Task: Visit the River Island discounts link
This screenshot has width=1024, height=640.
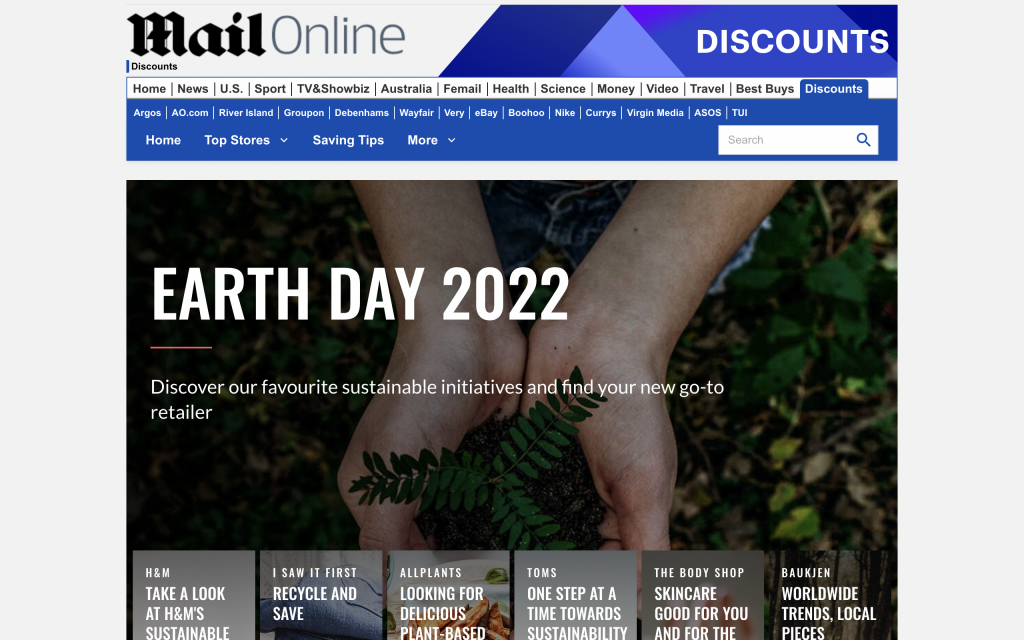Action: (x=246, y=112)
